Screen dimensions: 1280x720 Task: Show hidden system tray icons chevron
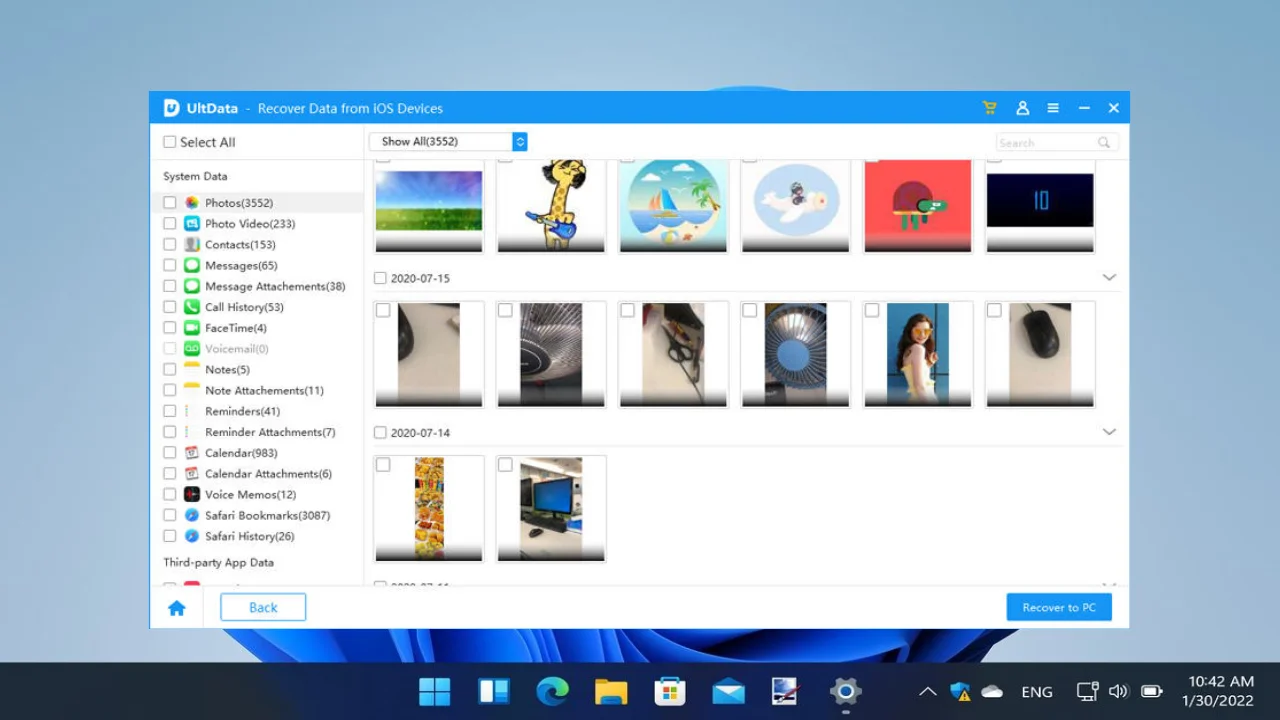click(x=927, y=691)
